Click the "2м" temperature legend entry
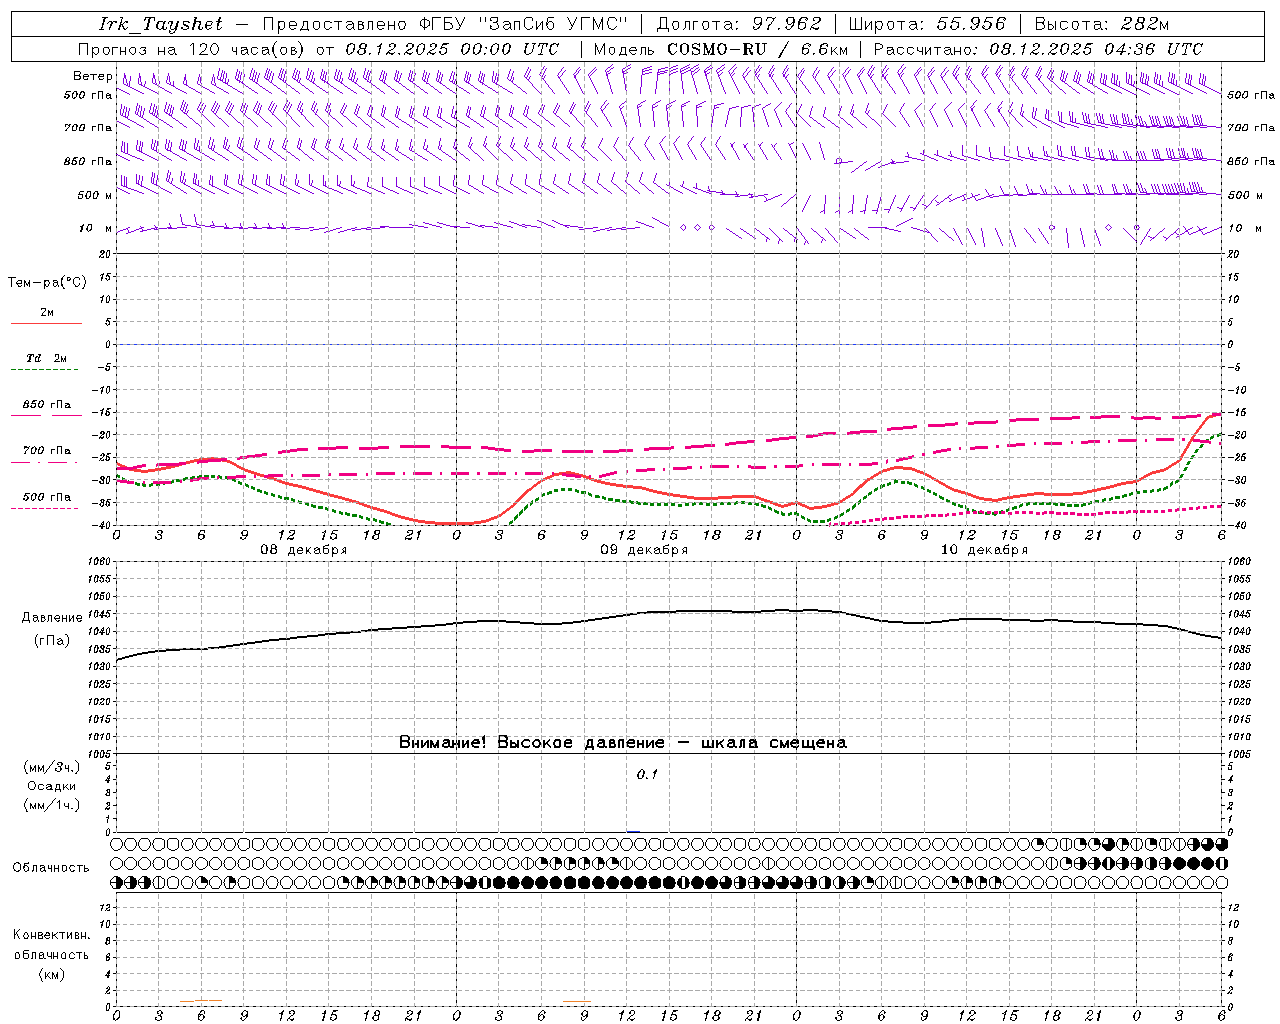 (x=47, y=313)
